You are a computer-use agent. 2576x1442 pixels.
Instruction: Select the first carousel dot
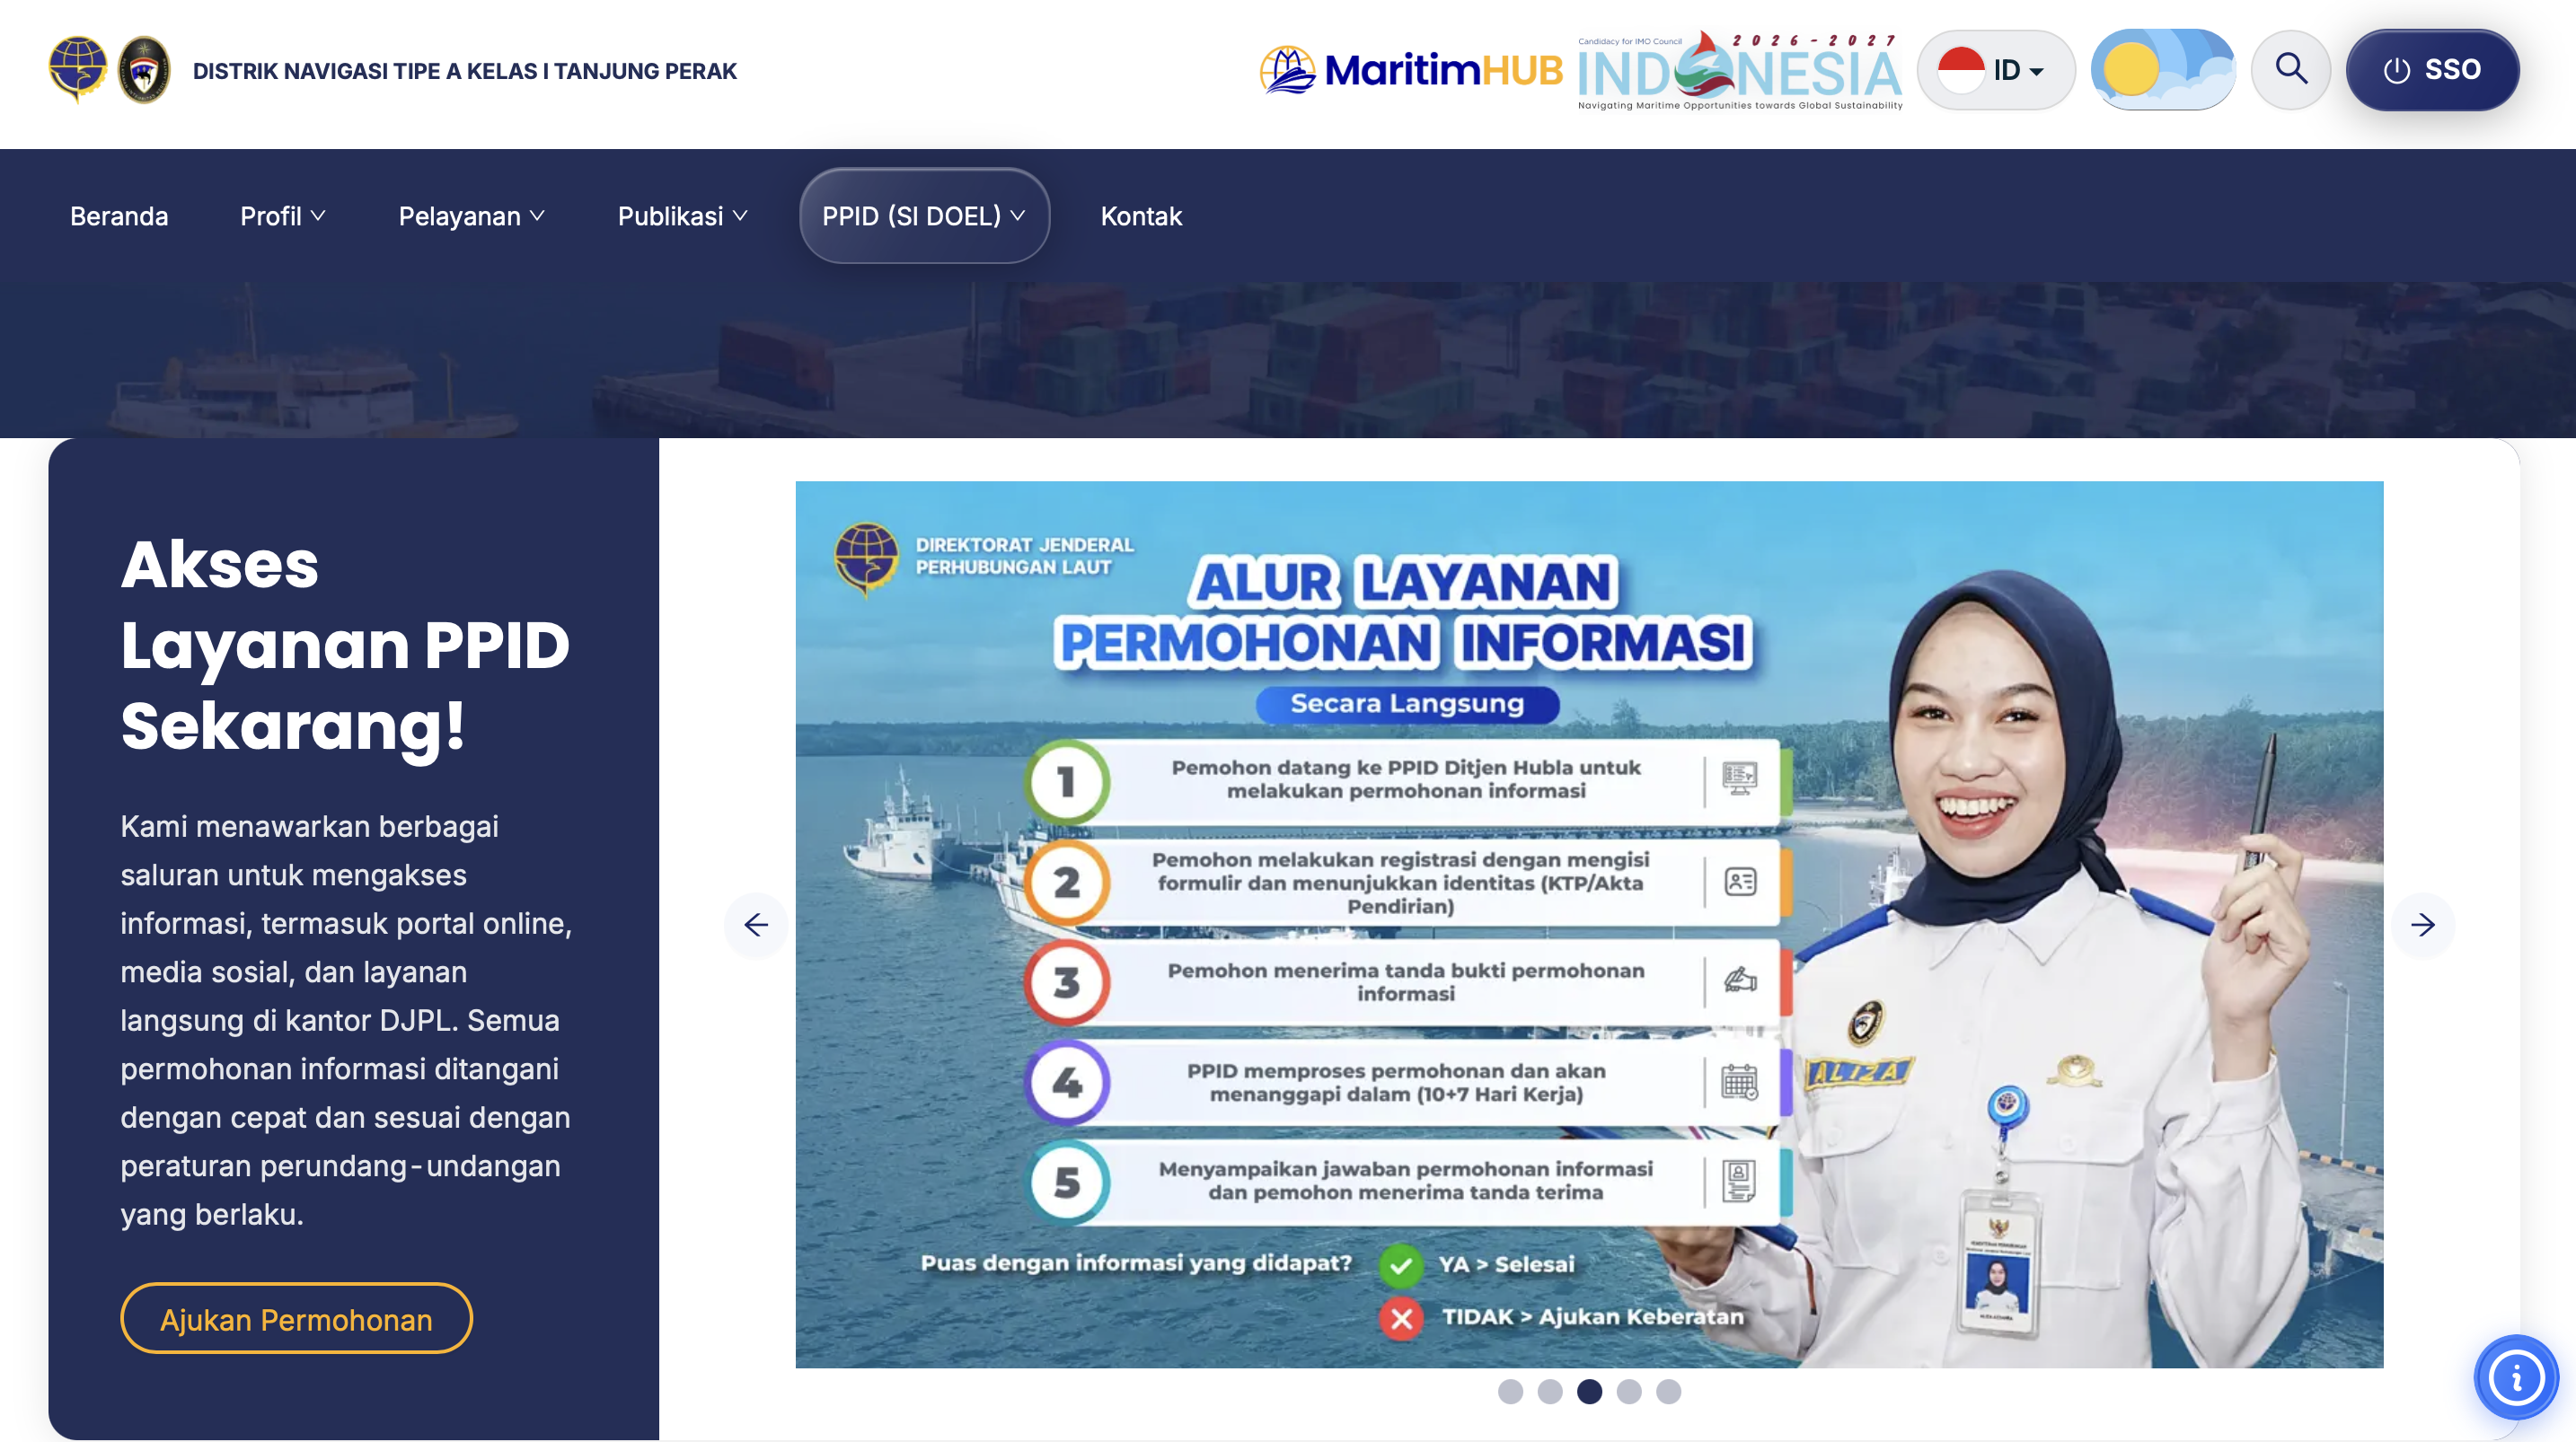(x=1510, y=1391)
